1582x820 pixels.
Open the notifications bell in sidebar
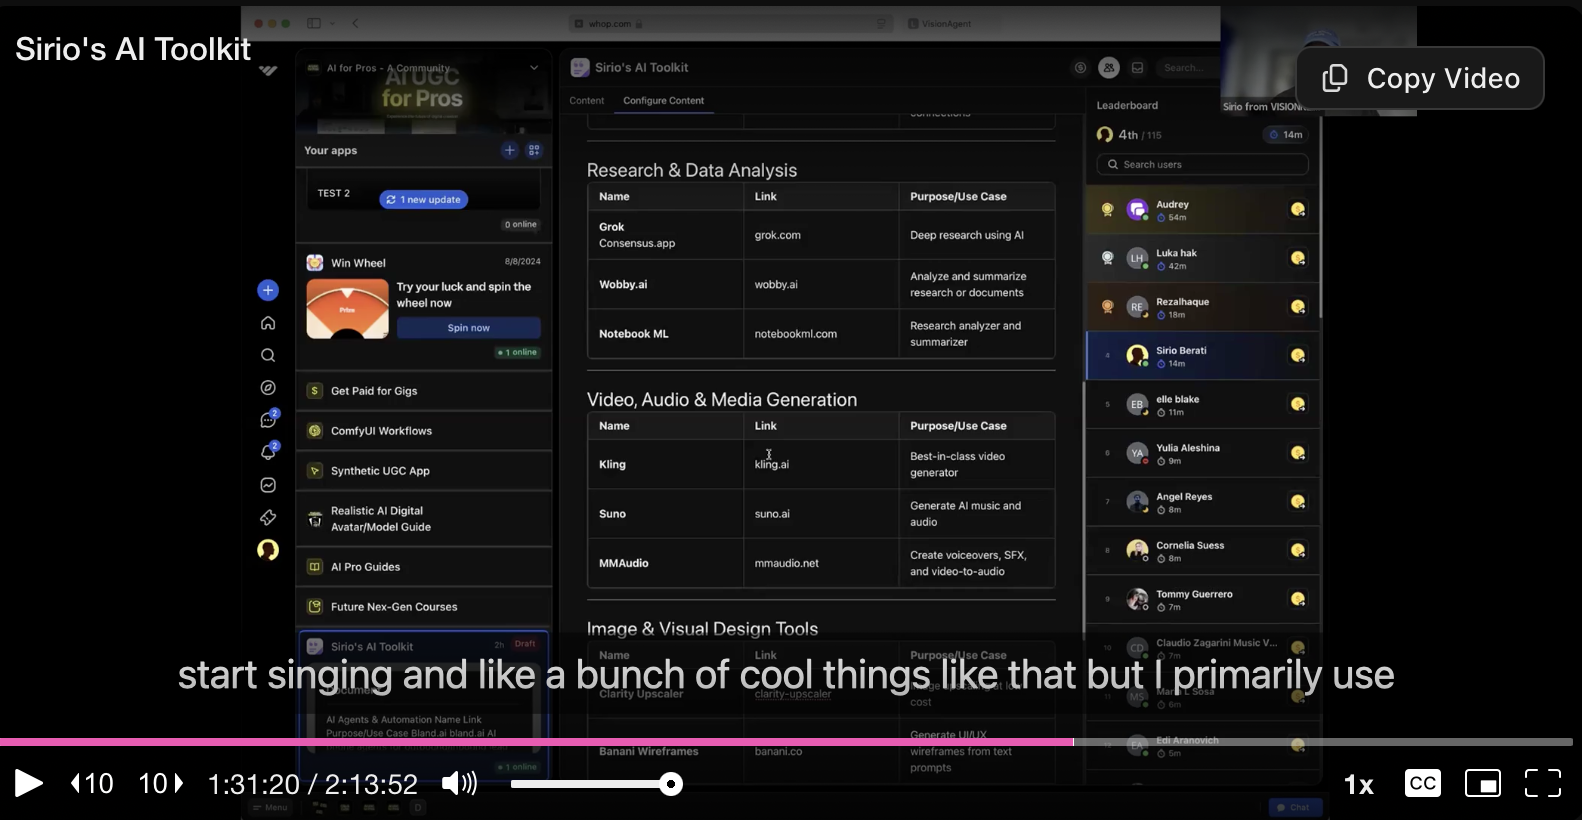tap(268, 452)
